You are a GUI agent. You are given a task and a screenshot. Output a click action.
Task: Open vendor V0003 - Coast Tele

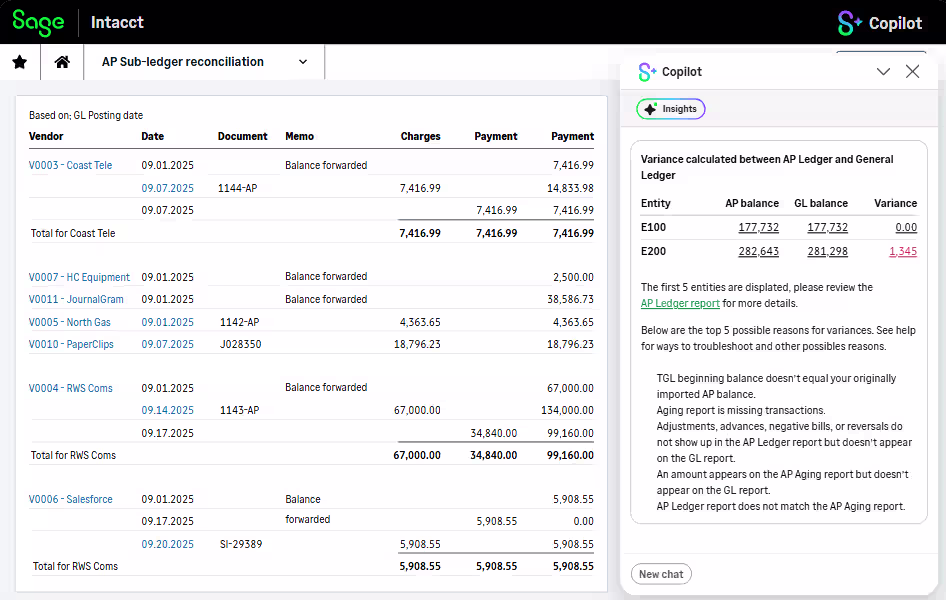point(70,165)
